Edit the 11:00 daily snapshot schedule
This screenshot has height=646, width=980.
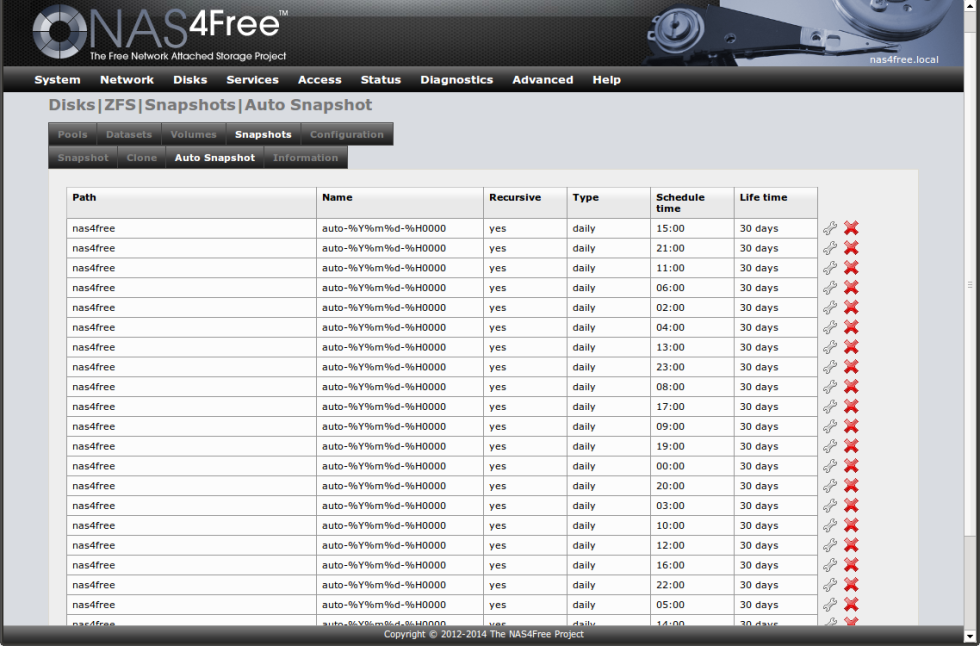[x=829, y=267]
